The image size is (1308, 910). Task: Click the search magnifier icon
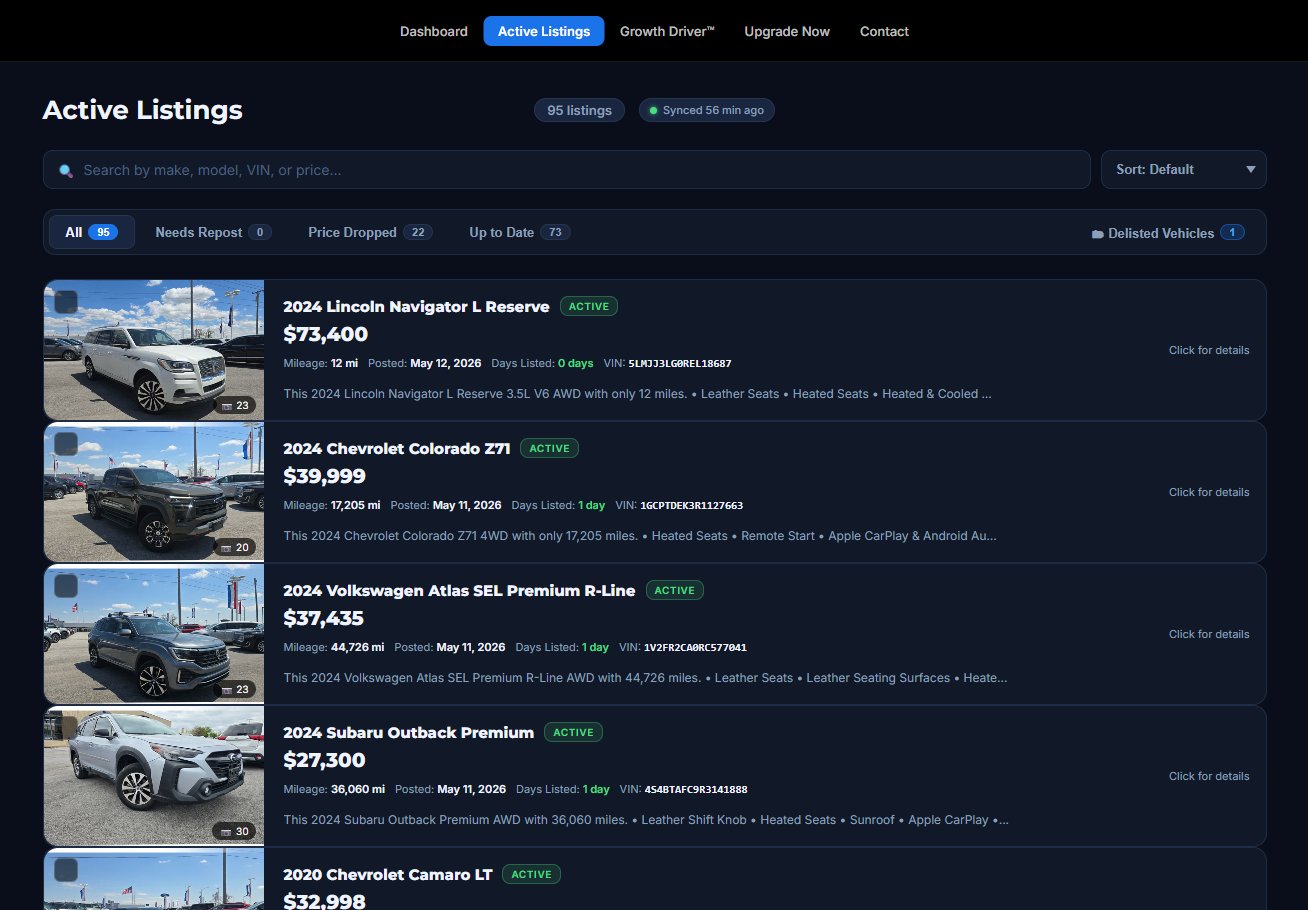pos(66,170)
